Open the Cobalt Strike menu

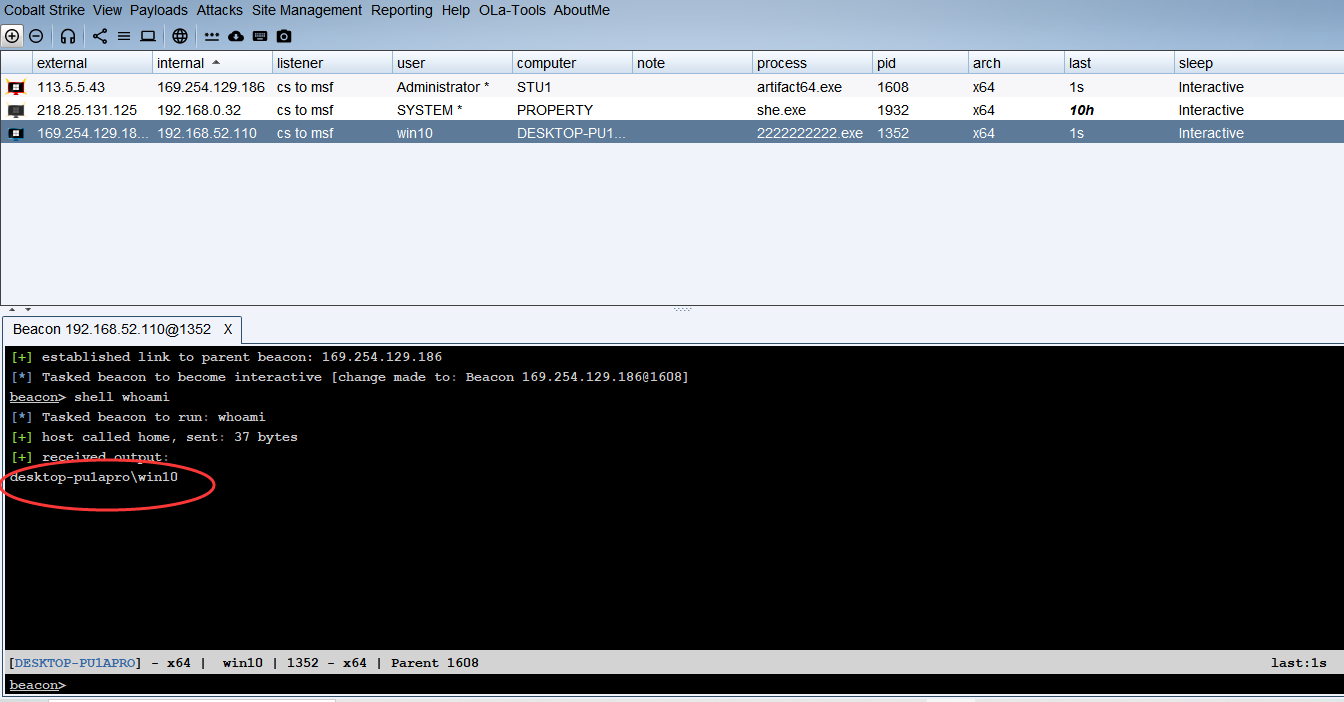coord(44,10)
